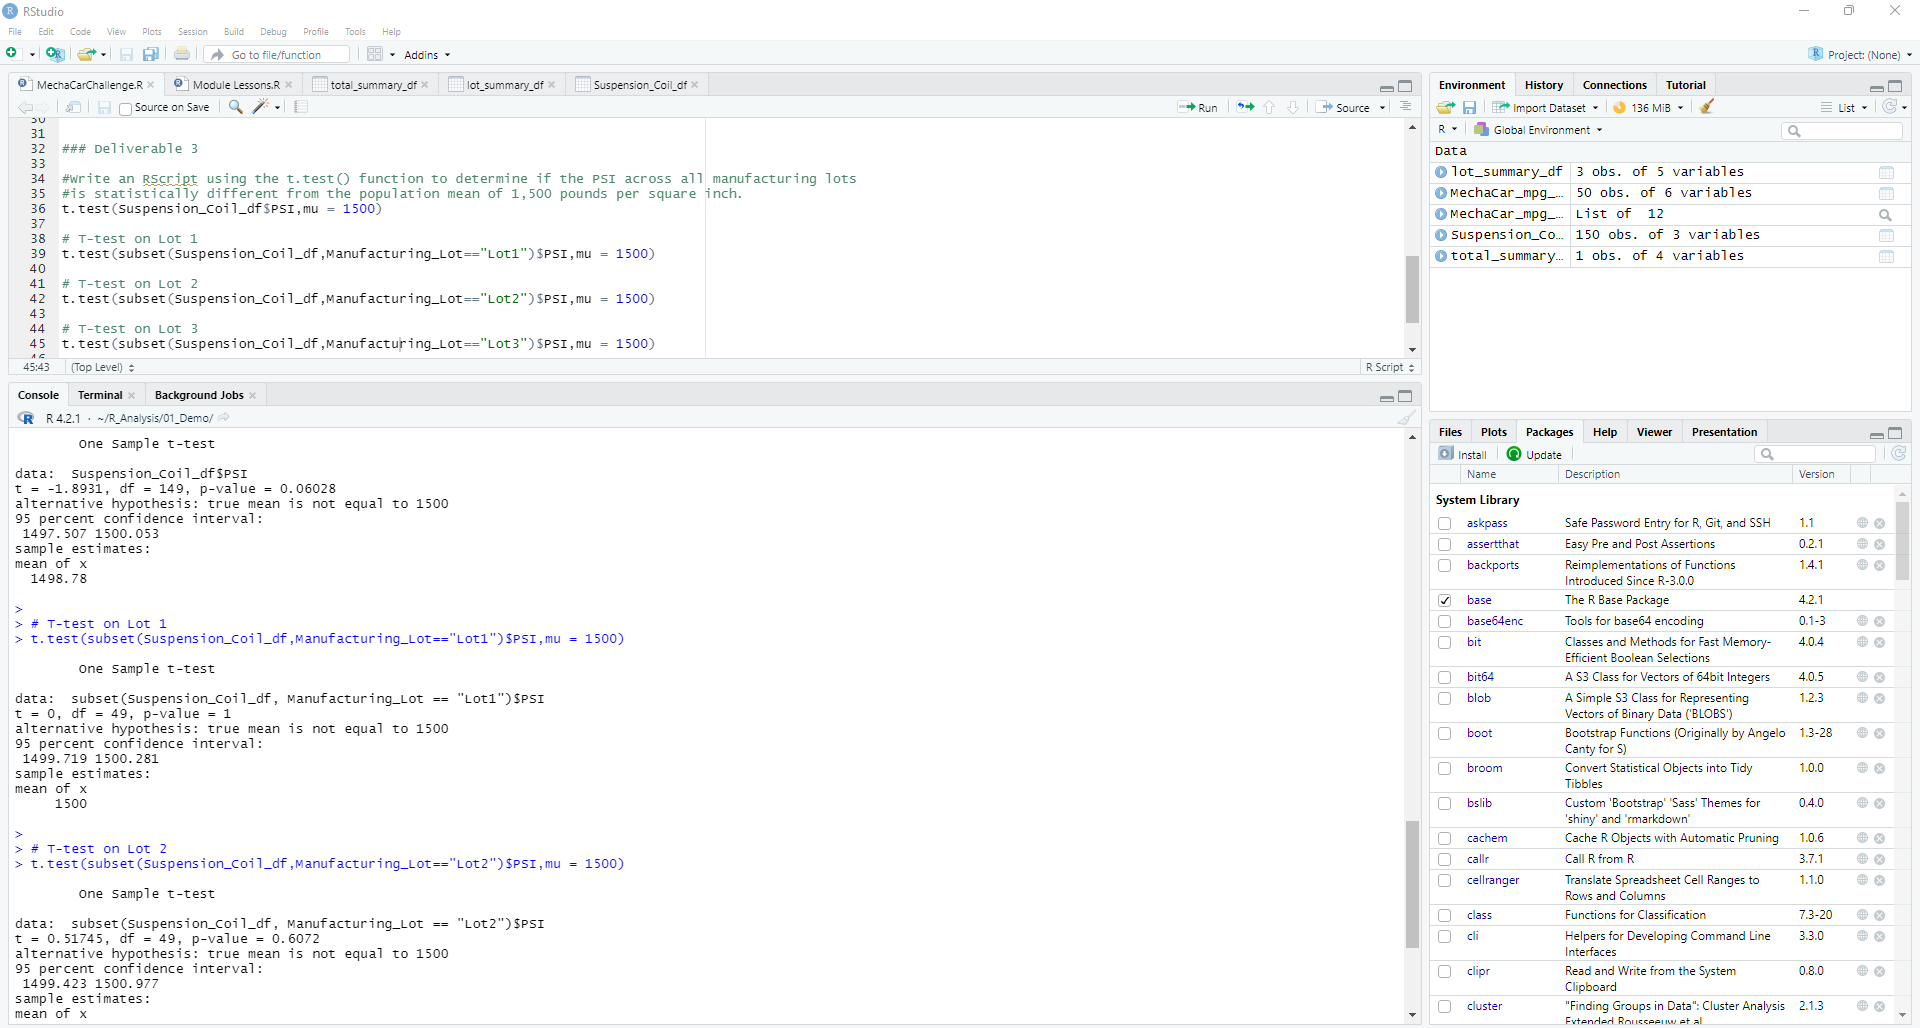
Task: Click the show document outline icon
Action: 1405,107
